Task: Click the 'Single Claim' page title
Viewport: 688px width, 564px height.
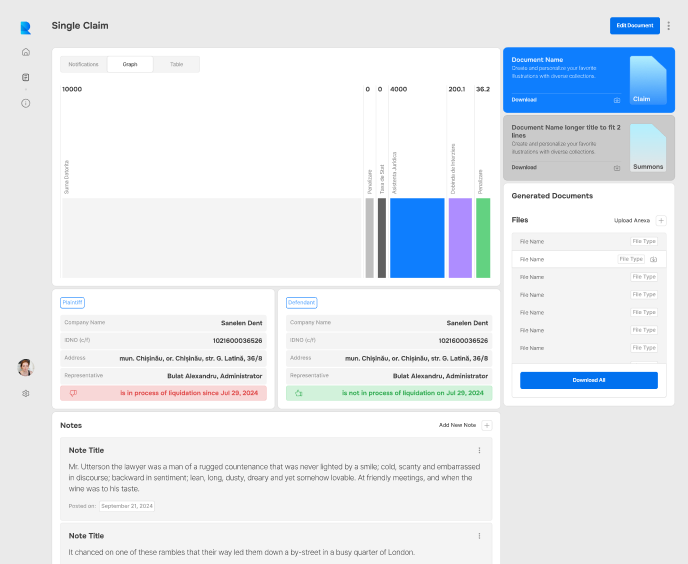Action: [x=80, y=25]
